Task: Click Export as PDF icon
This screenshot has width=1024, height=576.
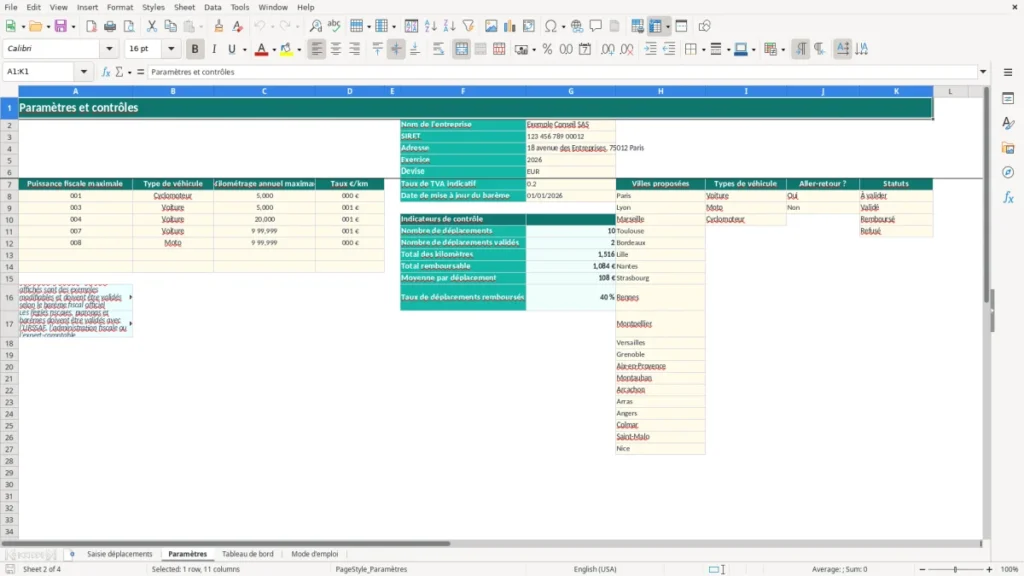Action: (x=91, y=26)
